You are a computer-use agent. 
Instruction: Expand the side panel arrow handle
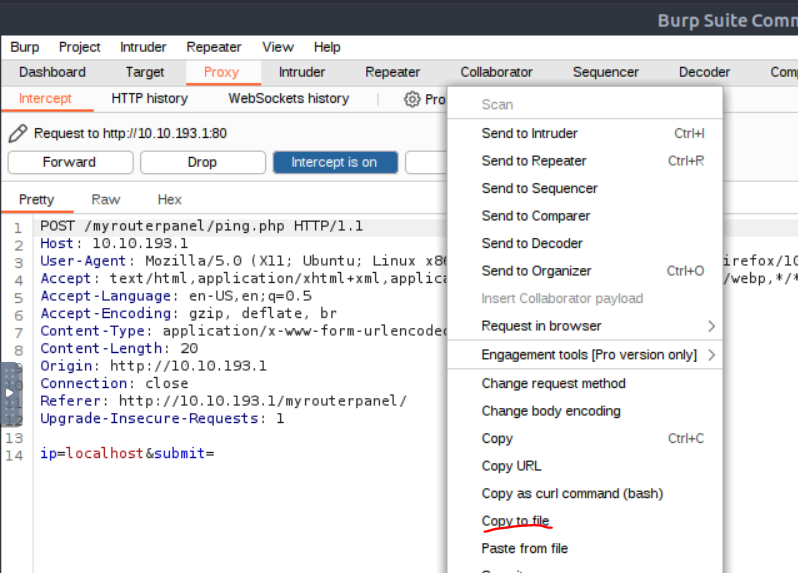pos(10,393)
